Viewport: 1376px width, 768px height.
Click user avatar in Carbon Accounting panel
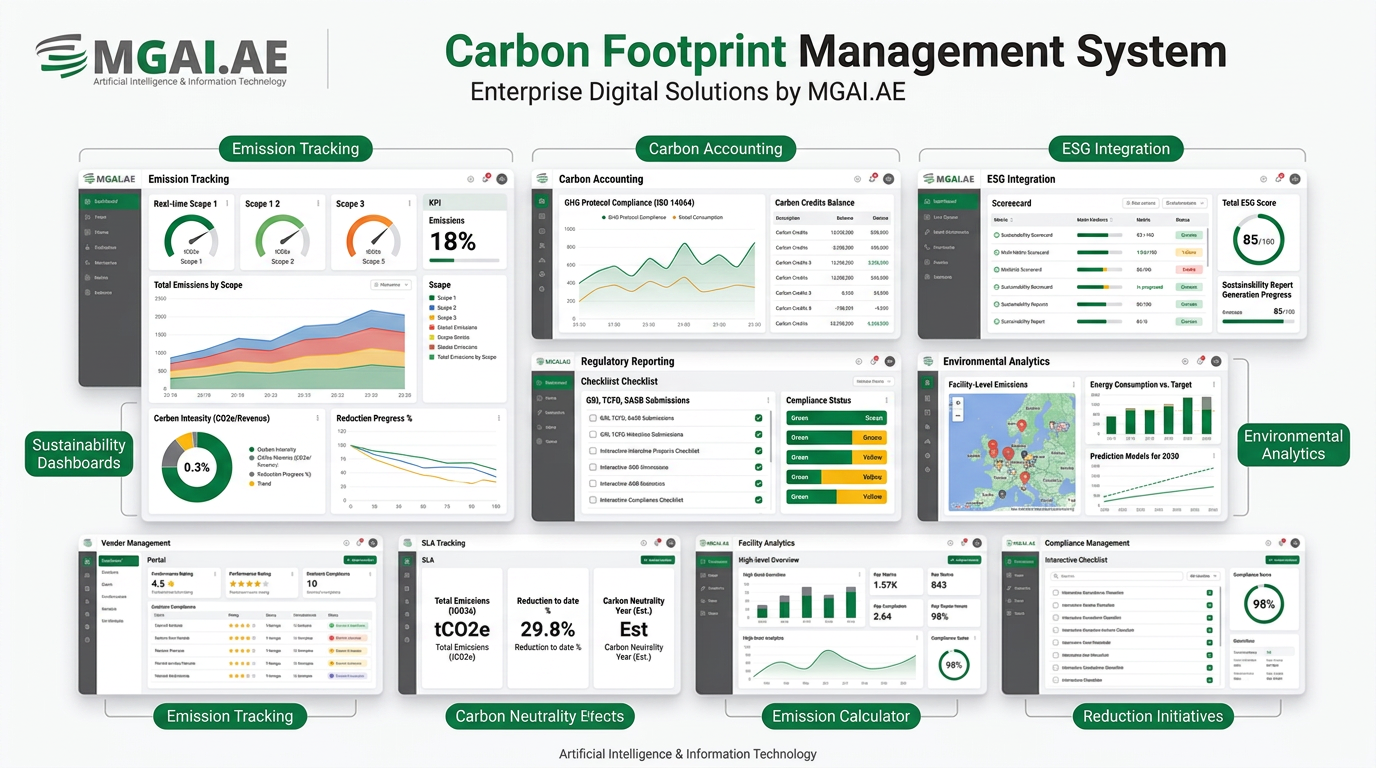click(x=889, y=179)
